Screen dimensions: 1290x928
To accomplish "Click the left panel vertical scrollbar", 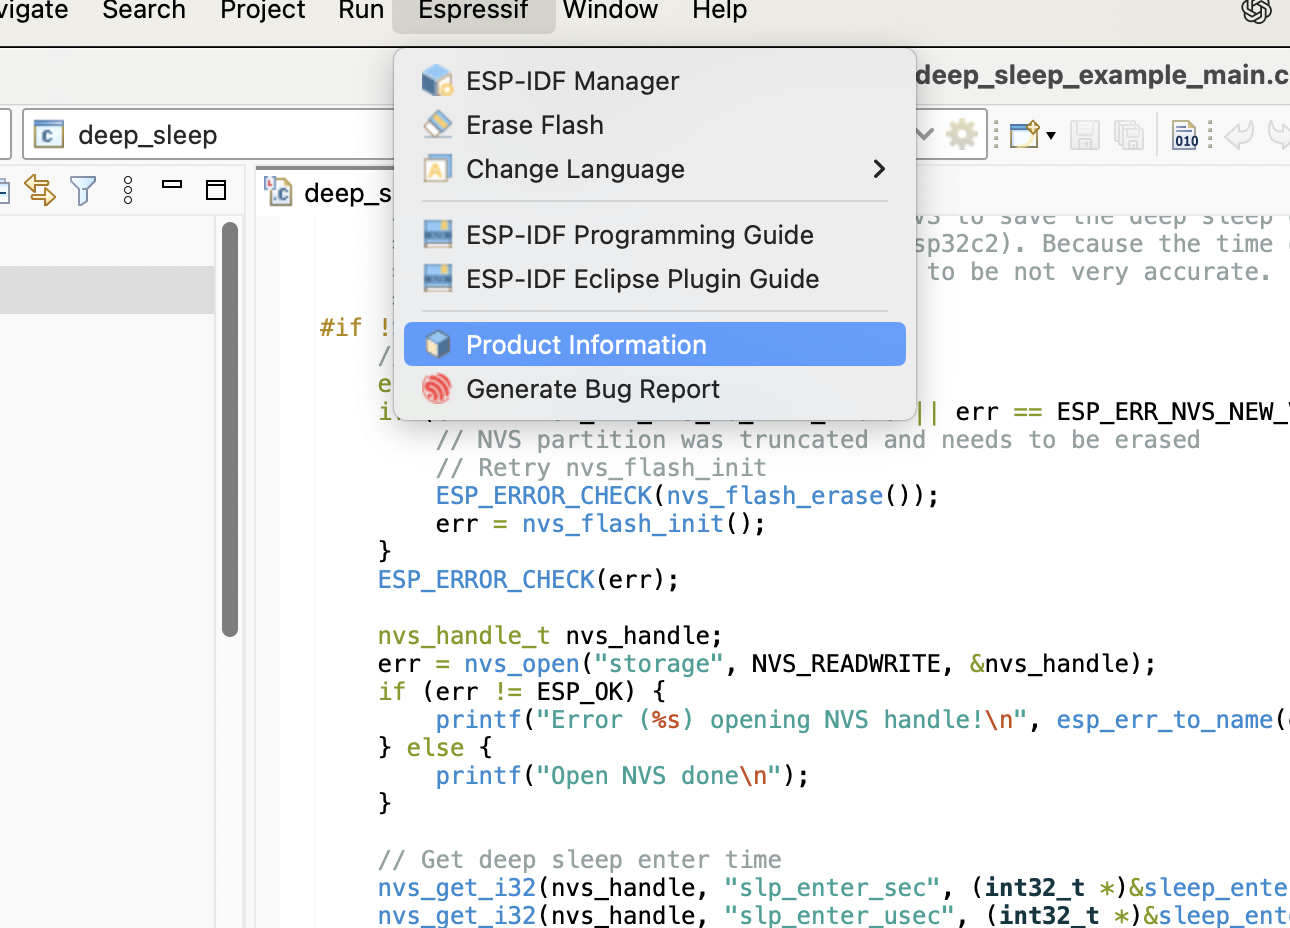I will click(230, 429).
